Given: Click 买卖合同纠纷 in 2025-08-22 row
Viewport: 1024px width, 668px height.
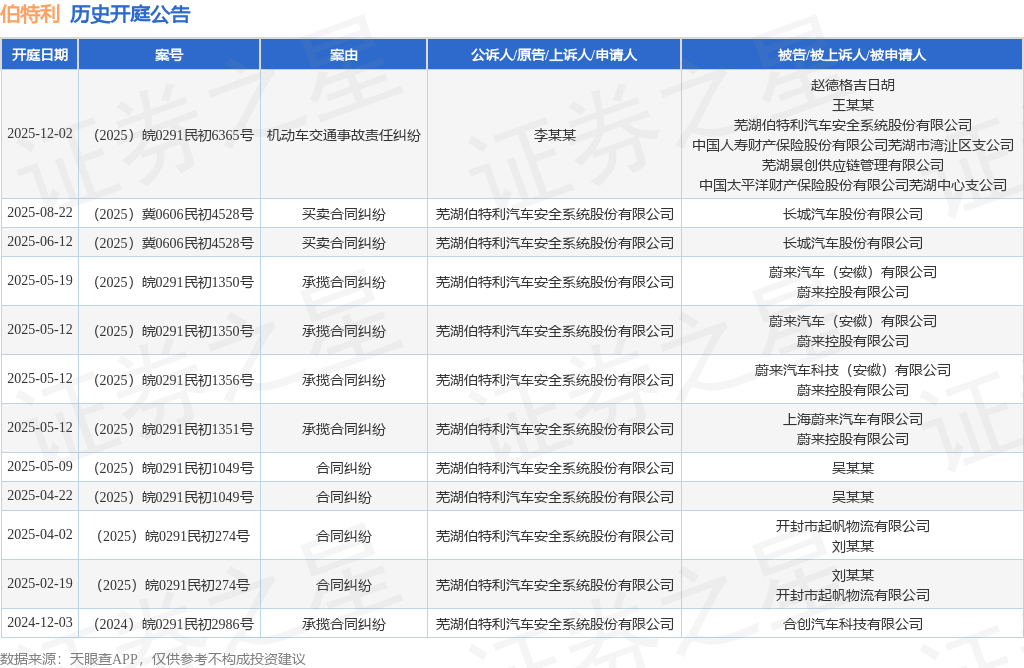Looking at the screenshot, I should 344,214.
